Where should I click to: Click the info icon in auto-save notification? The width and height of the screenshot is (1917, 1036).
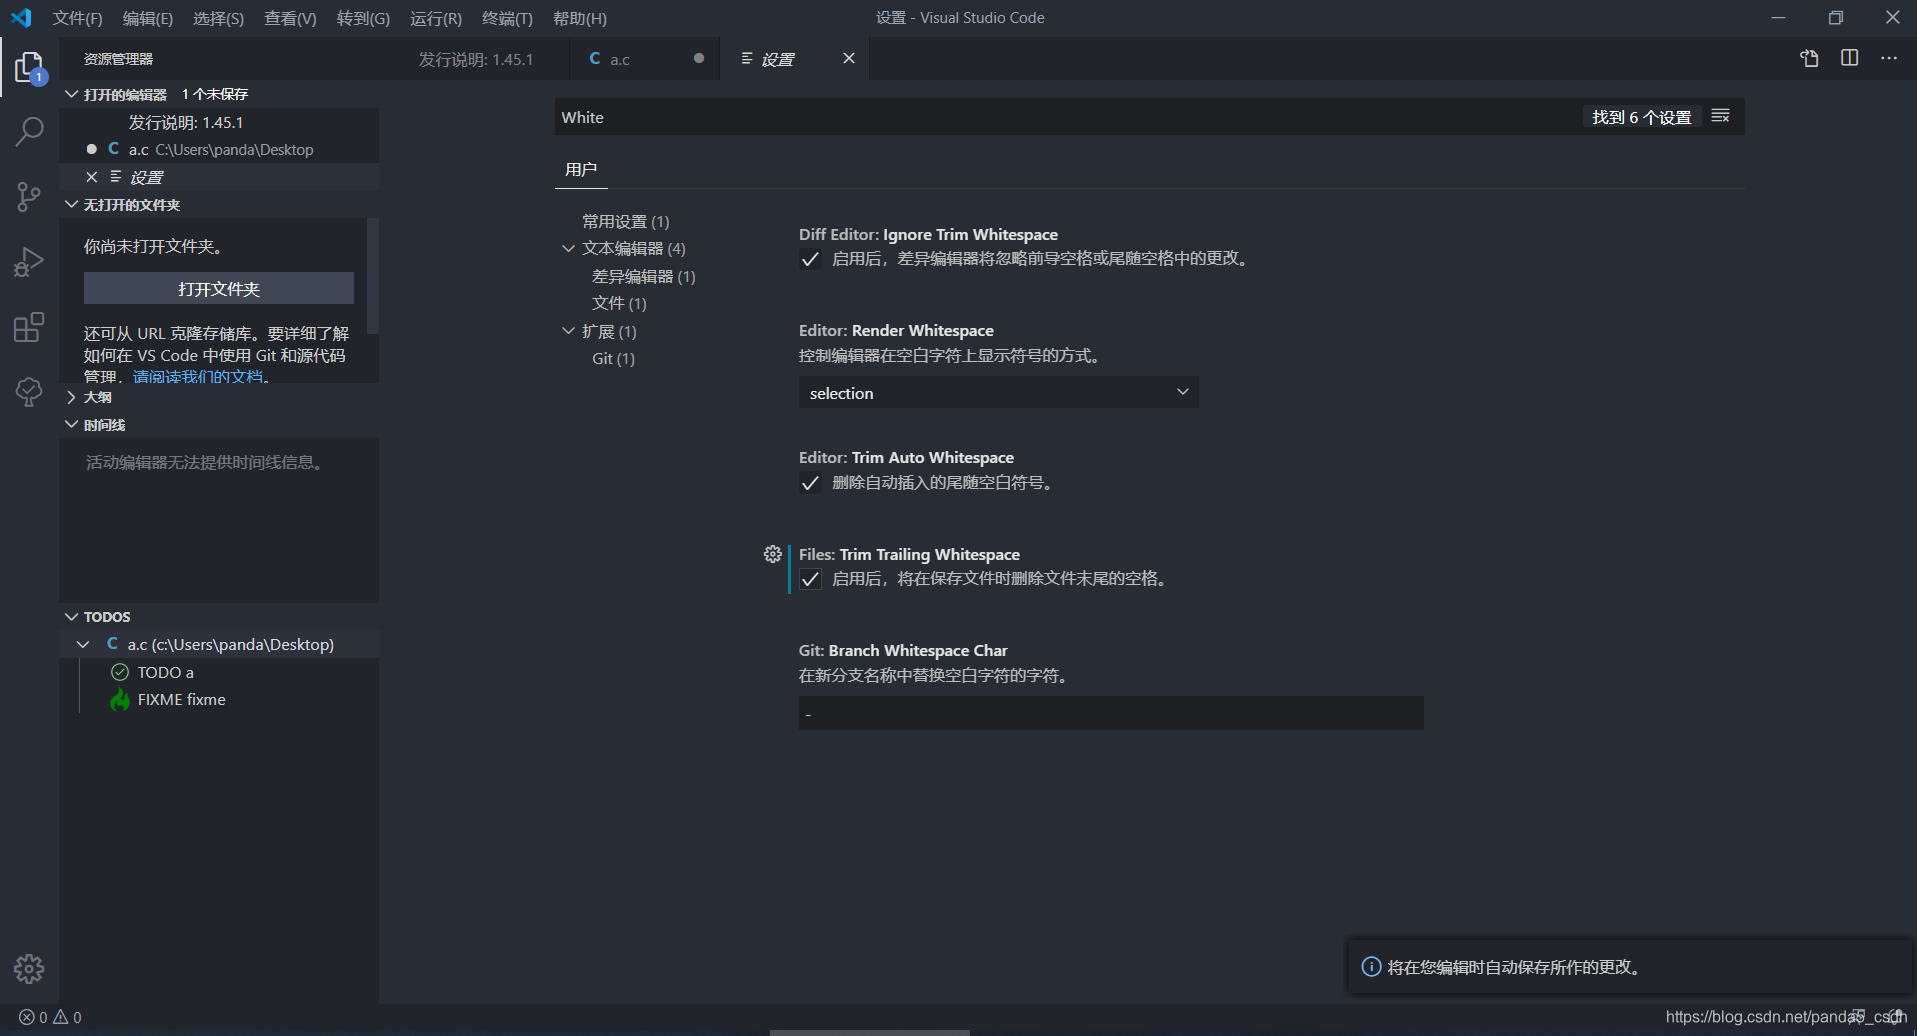point(1371,967)
